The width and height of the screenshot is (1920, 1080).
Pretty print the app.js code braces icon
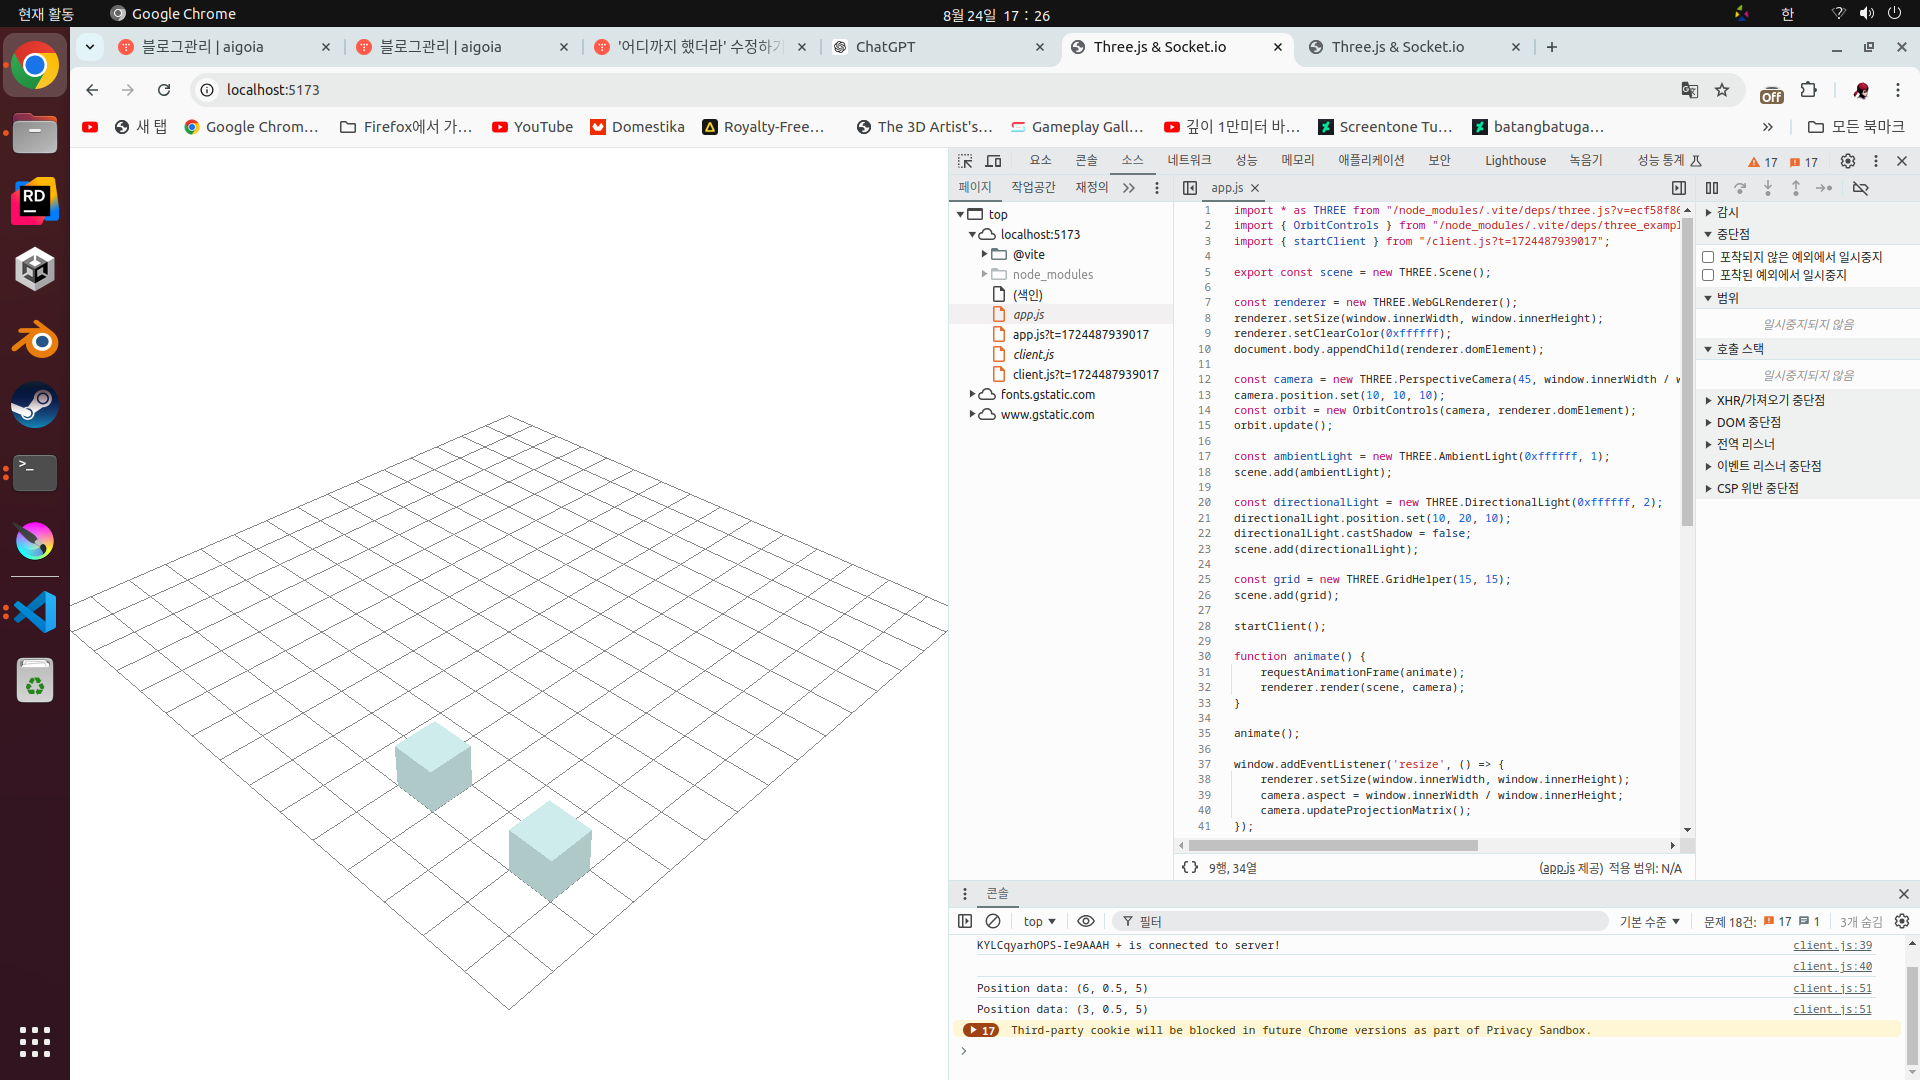click(1190, 868)
